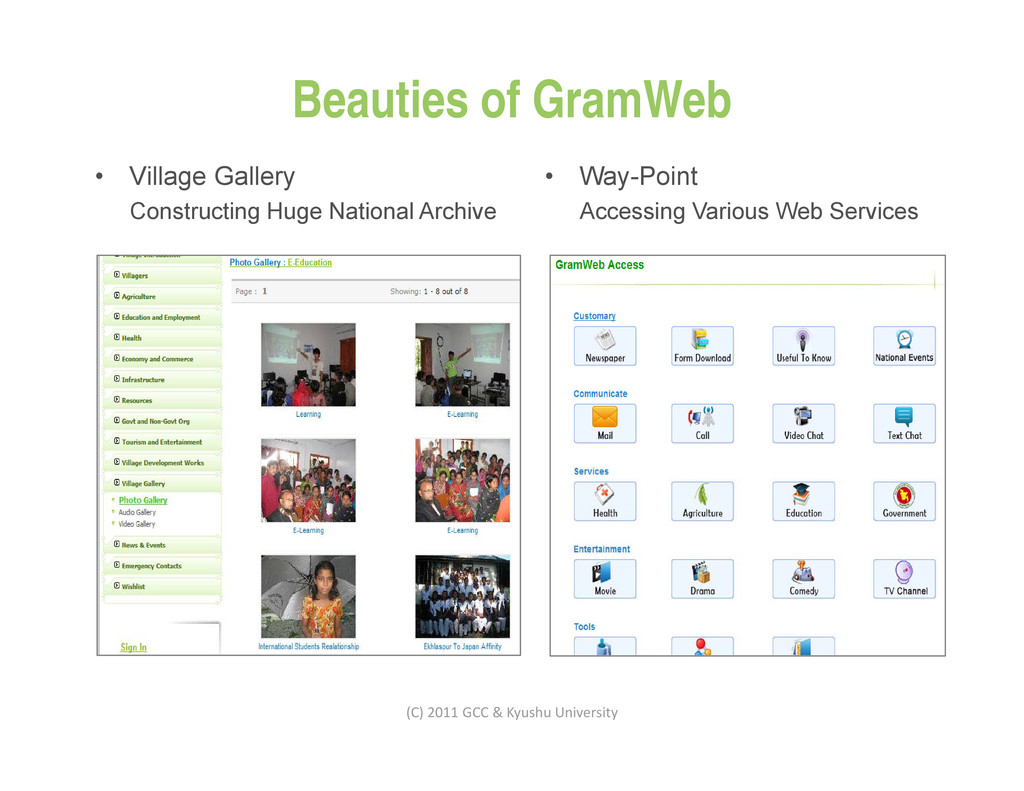Open the Education service icon
Viewport: 1024px width, 791px height.
(x=803, y=501)
